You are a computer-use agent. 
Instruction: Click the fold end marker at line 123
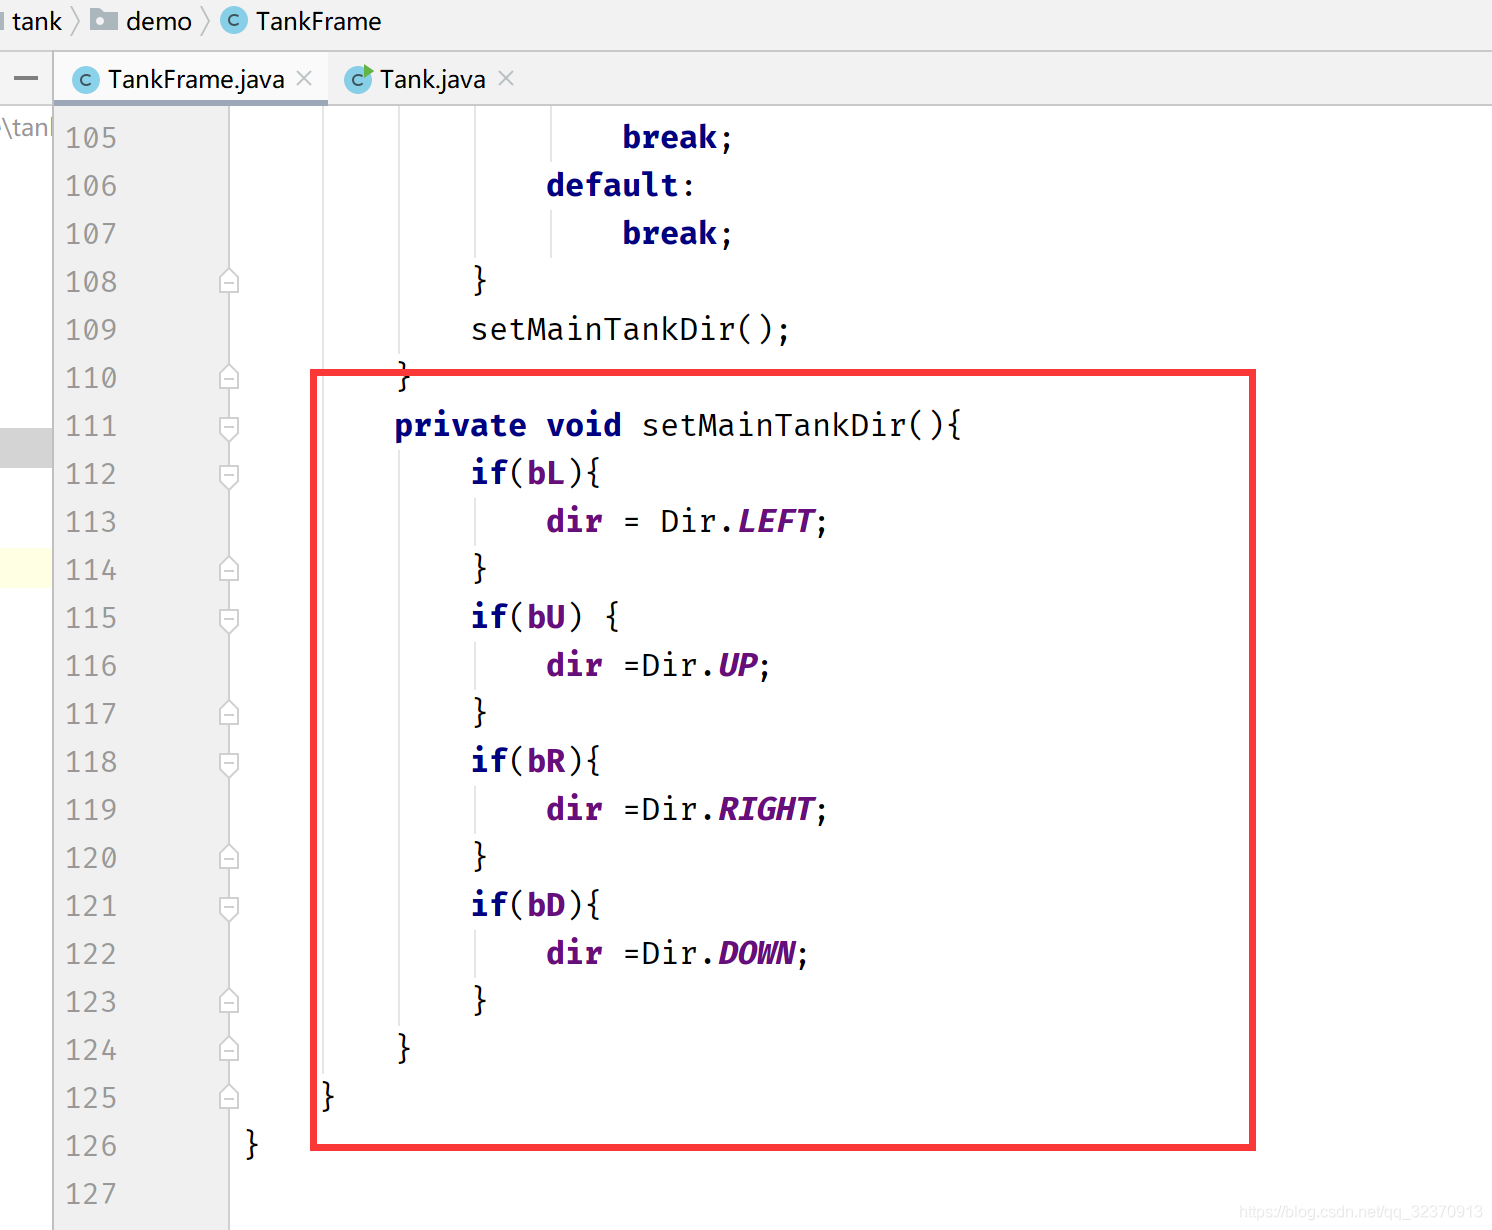[x=229, y=1000]
